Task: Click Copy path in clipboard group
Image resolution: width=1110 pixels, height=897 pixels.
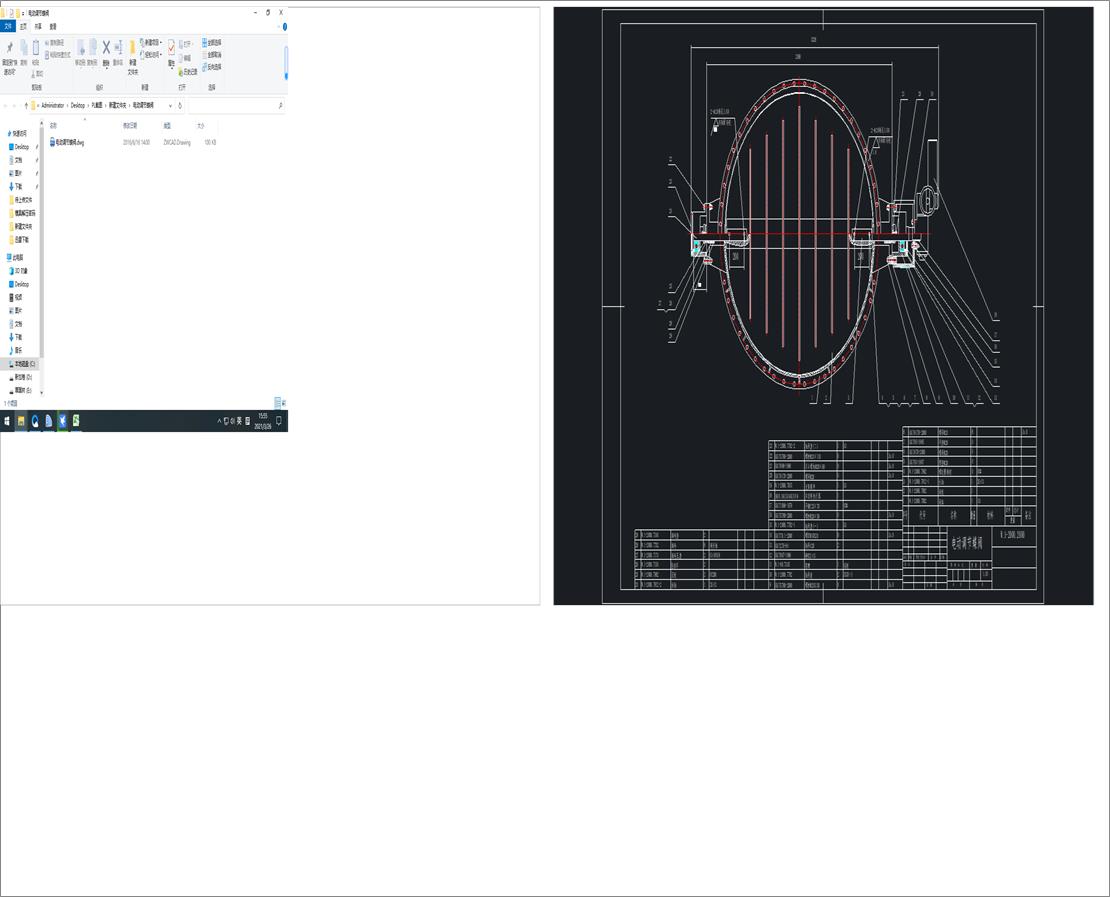Action: [x=55, y=43]
